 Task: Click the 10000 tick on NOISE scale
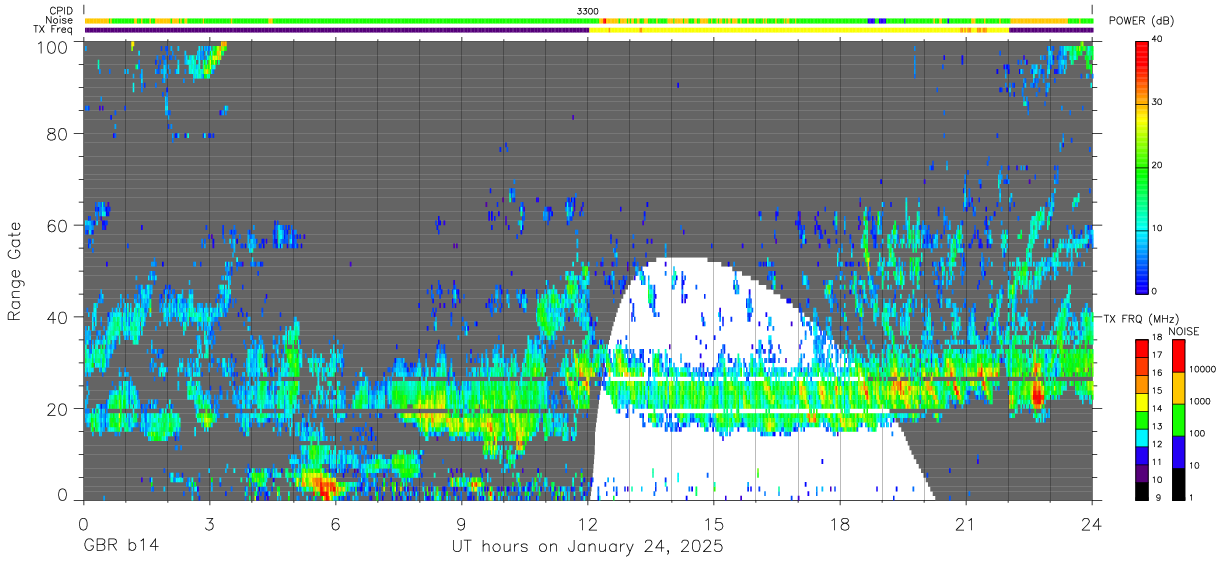tap(1203, 370)
